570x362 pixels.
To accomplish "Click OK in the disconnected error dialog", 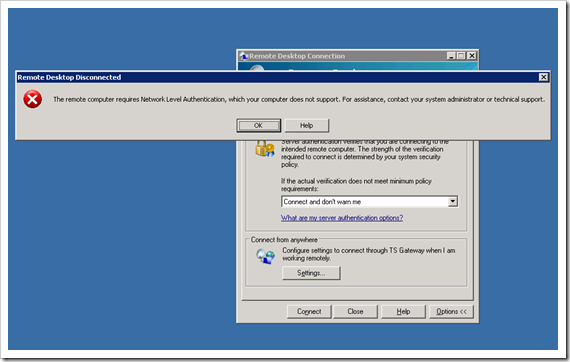I will (x=258, y=125).
